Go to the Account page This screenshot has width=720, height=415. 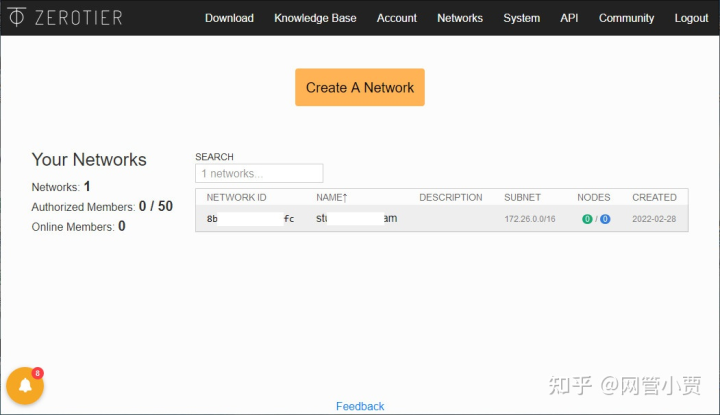397,18
